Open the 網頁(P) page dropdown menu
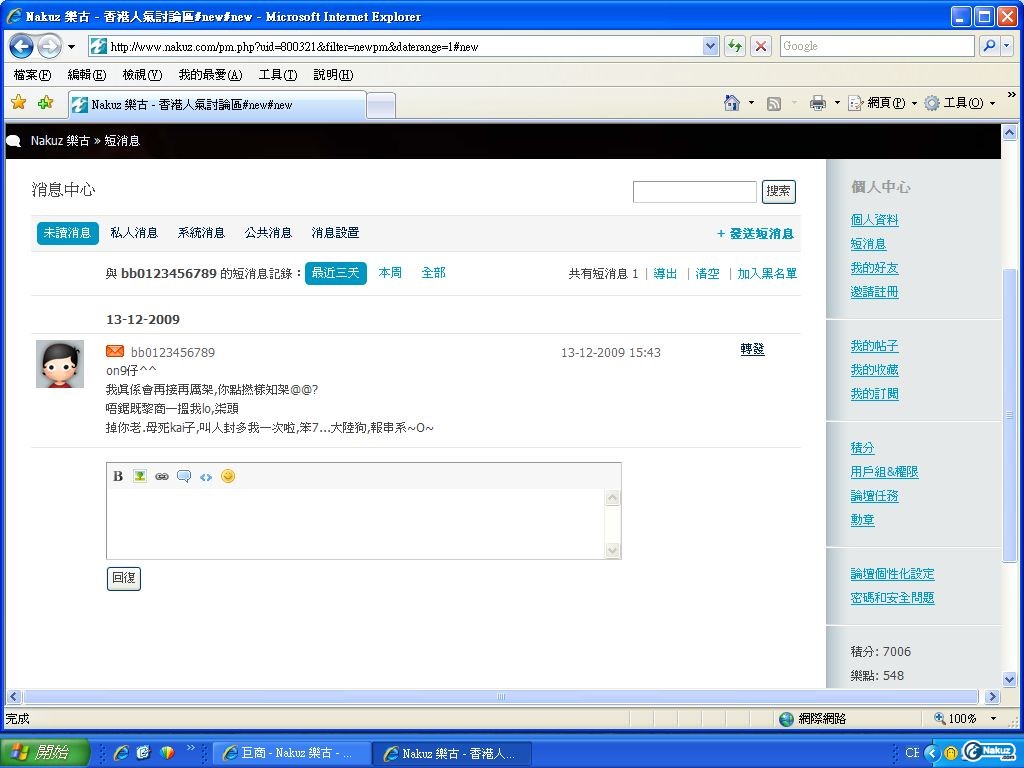Image resolution: width=1024 pixels, height=768 pixels. 885,103
